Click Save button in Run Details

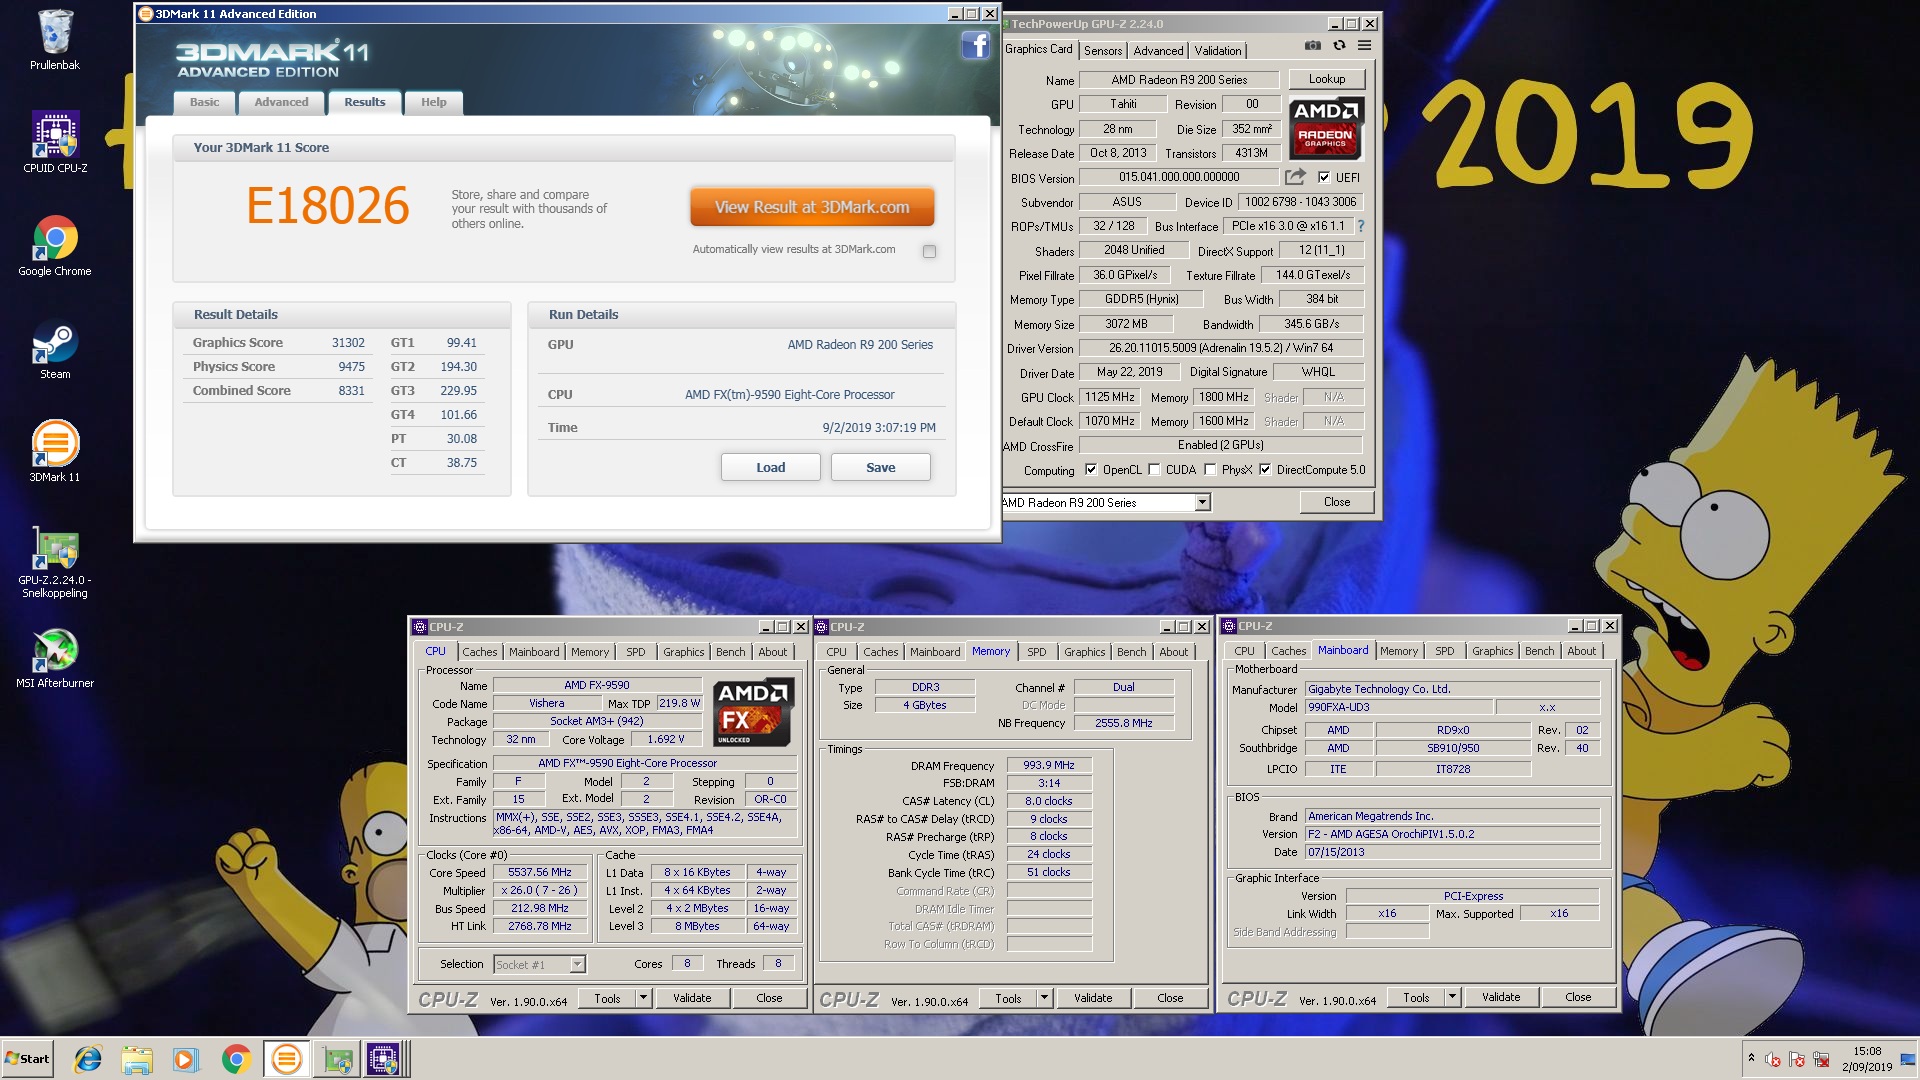[x=880, y=468]
